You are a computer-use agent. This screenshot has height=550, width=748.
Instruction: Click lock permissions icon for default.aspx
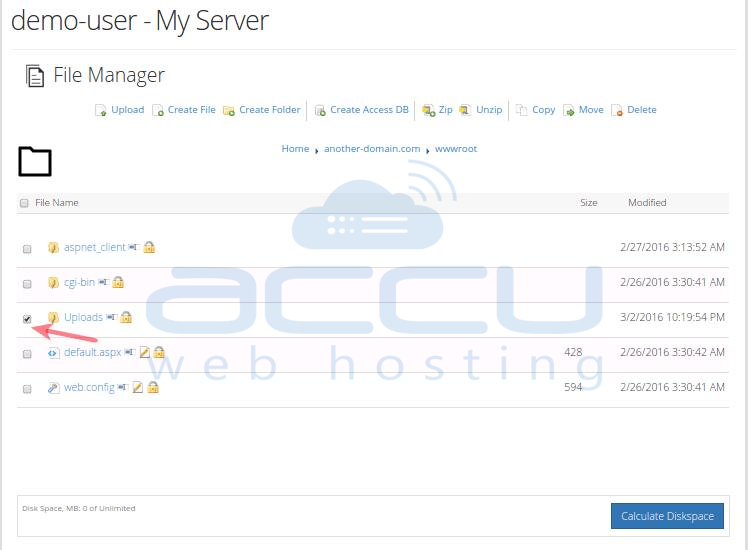point(159,352)
